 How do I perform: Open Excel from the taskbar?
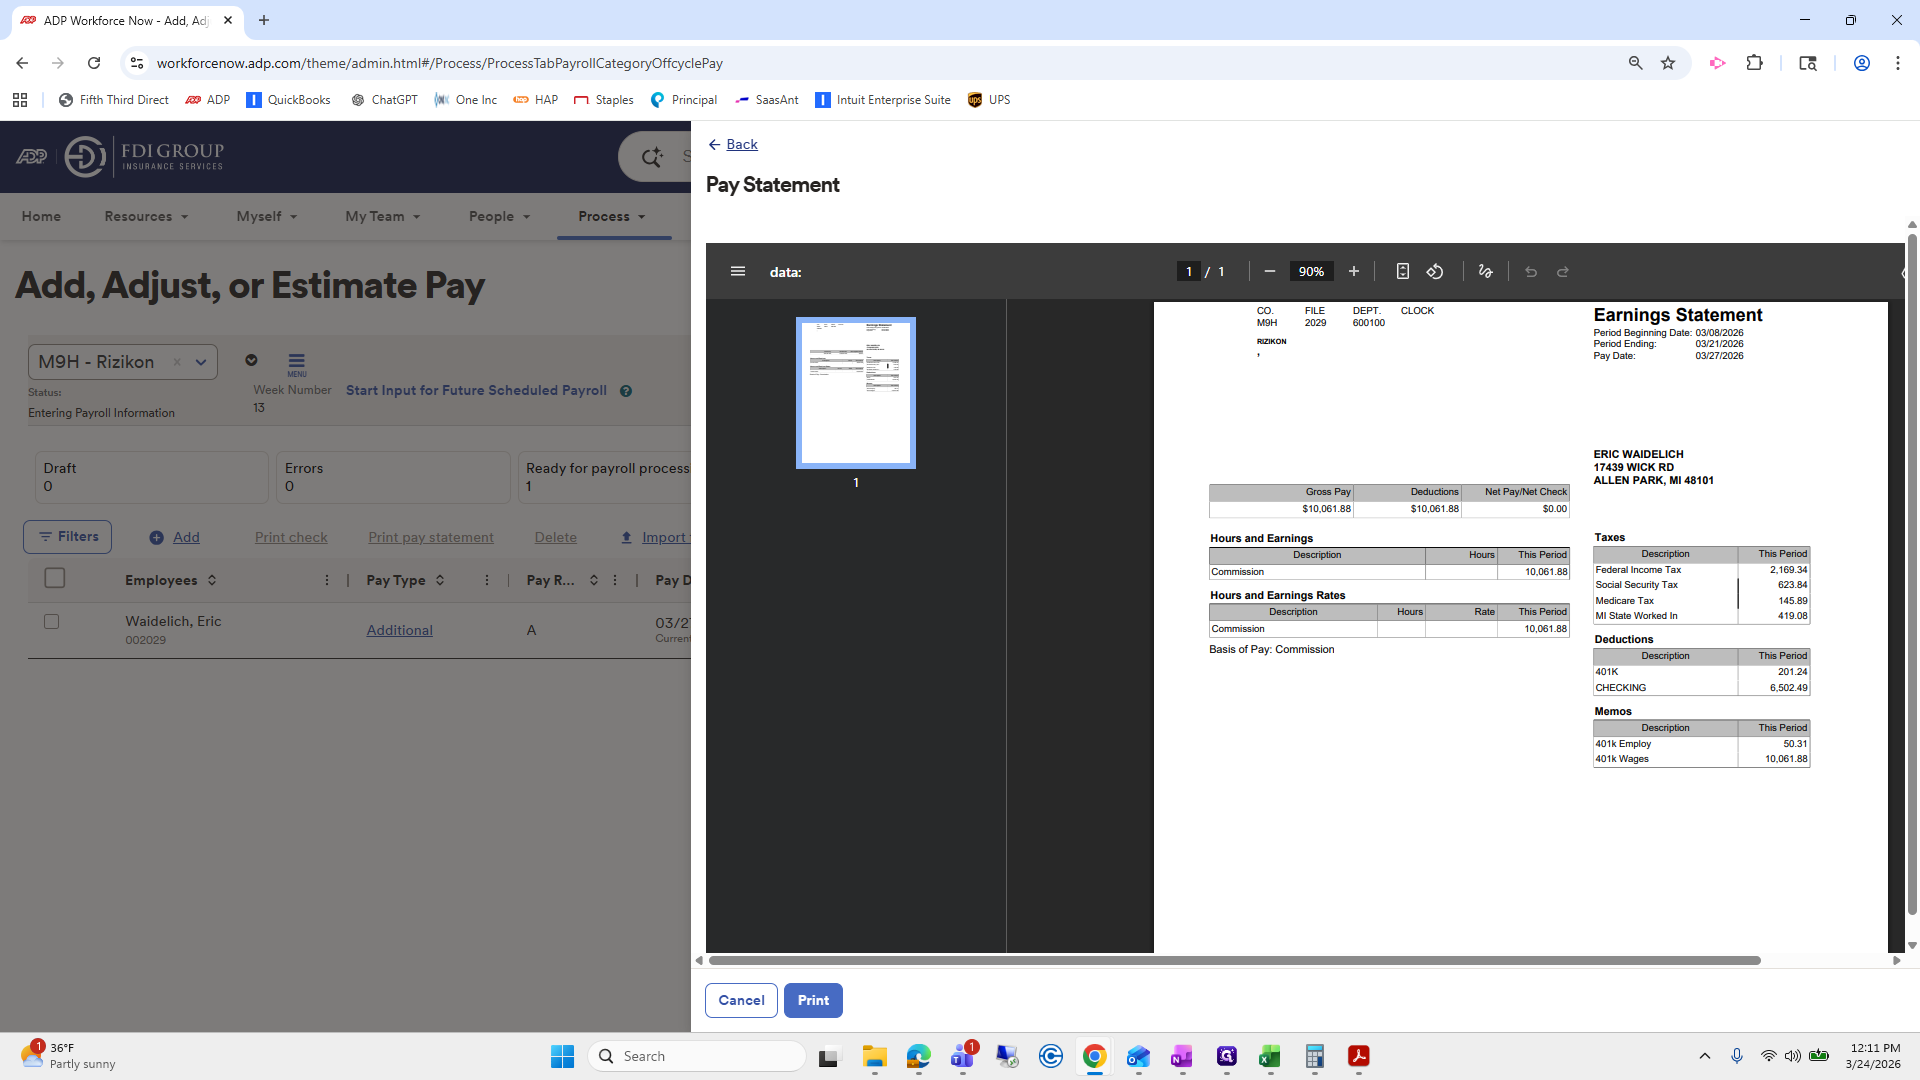[1270, 1056]
